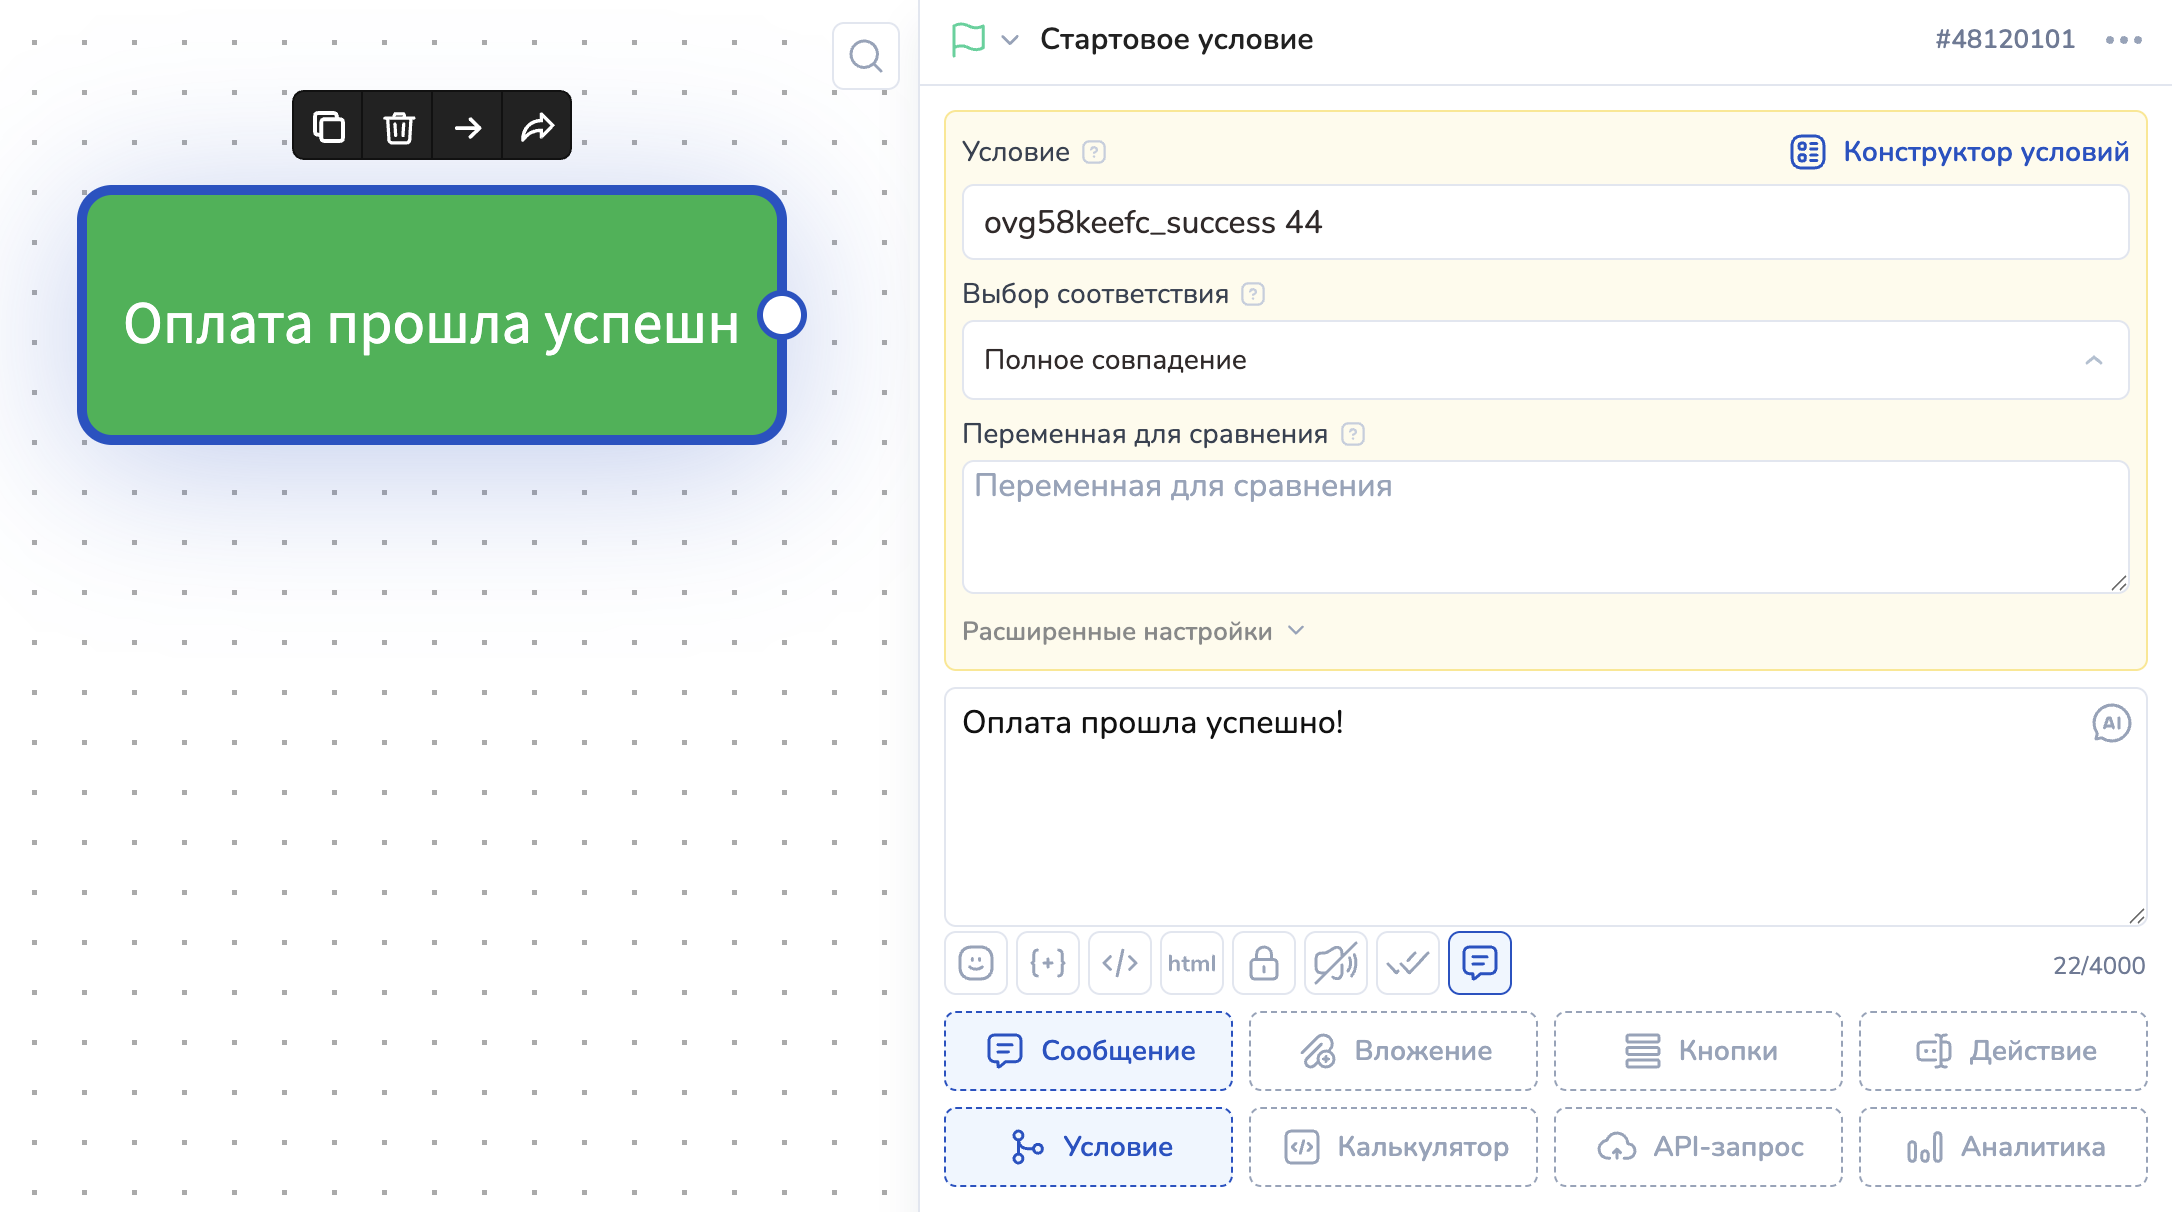Toggle muted notification sound icon

[x=1335, y=963]
